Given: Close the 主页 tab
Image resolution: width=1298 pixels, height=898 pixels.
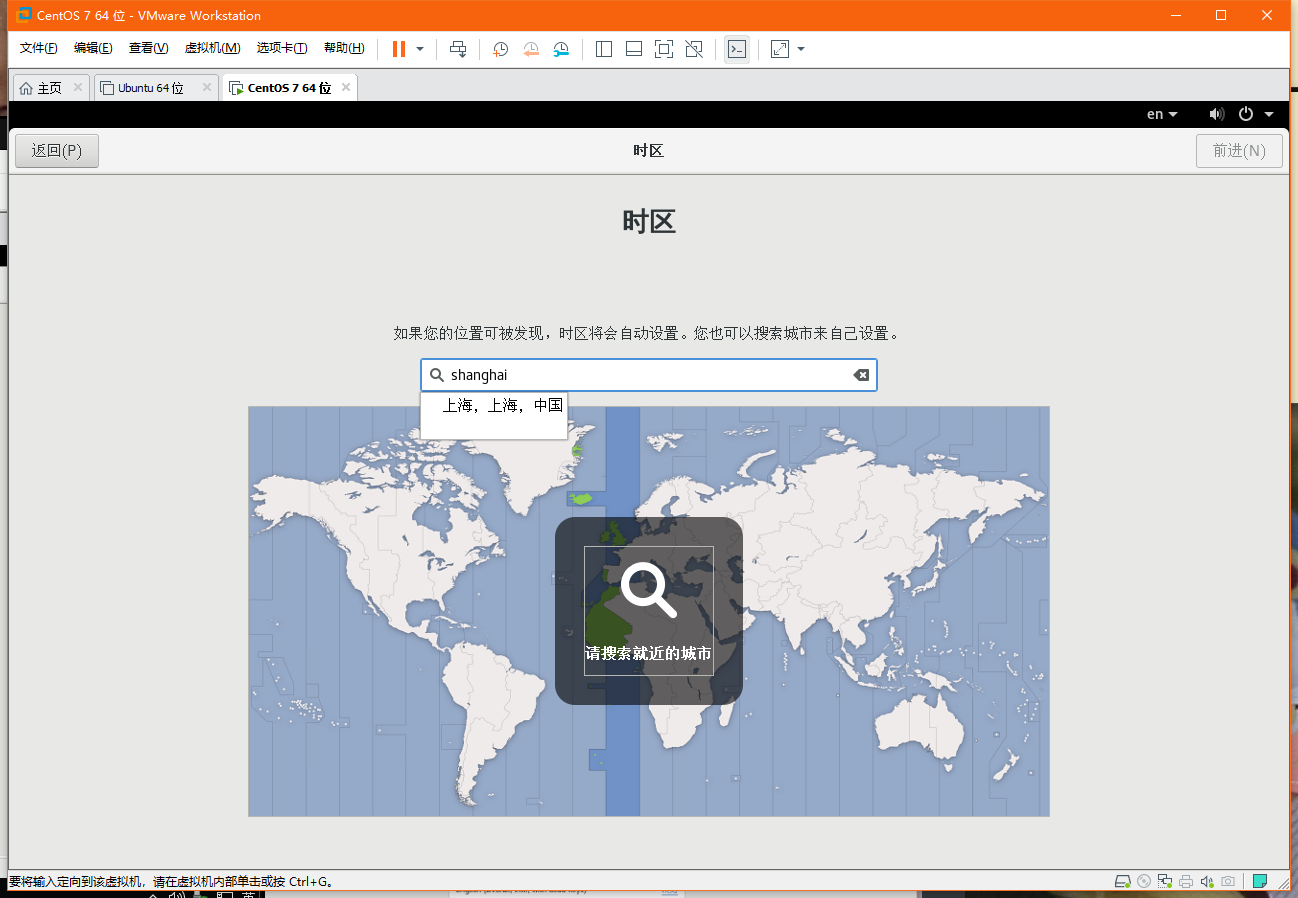Looking at the screenshot, I should 78,87.
